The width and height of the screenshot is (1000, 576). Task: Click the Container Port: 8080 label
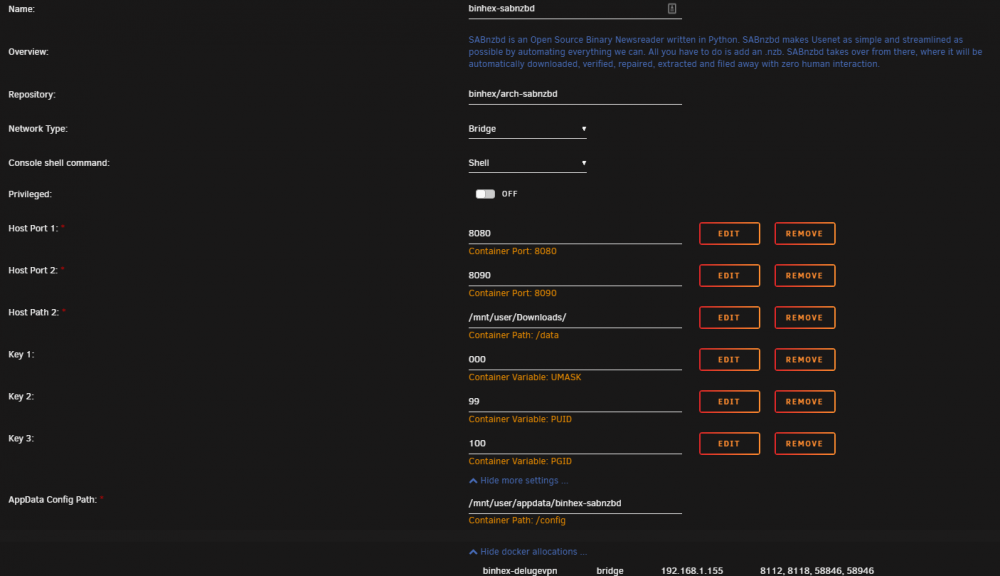tap(512, 251)
